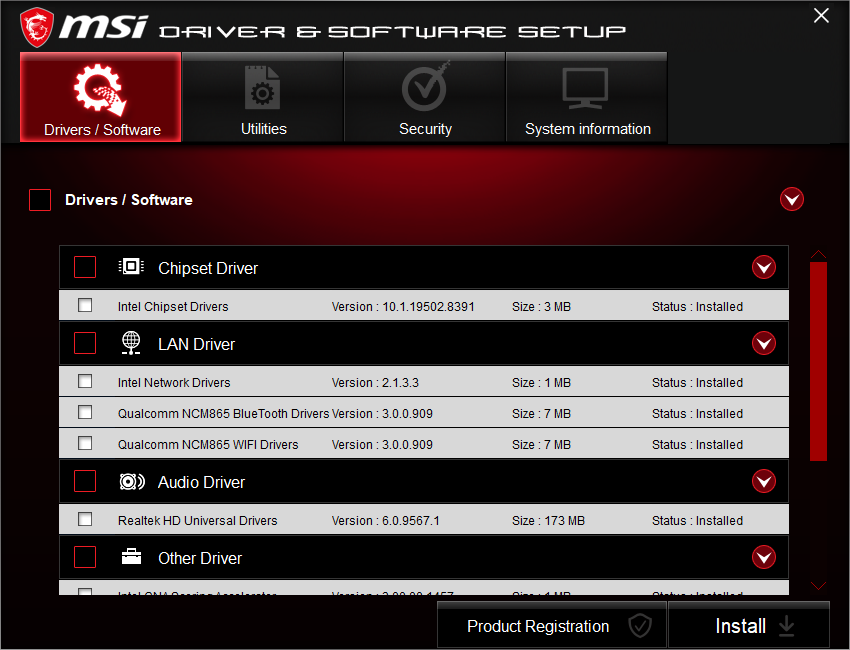The width and height of the screenshot is (850, 650).
Task: Click the LAN Driver globe icon
Action: pyautogui.click(x=131, y=342)
